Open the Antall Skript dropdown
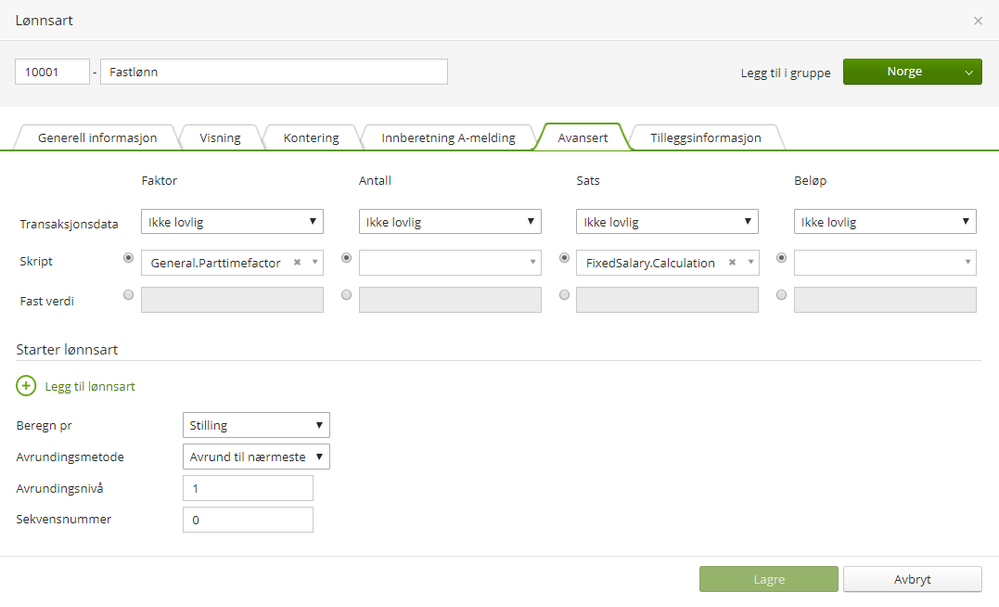Image resolution: width=999 pixels, height=607 pixels. pyautogui.click(x=450, y=263)
